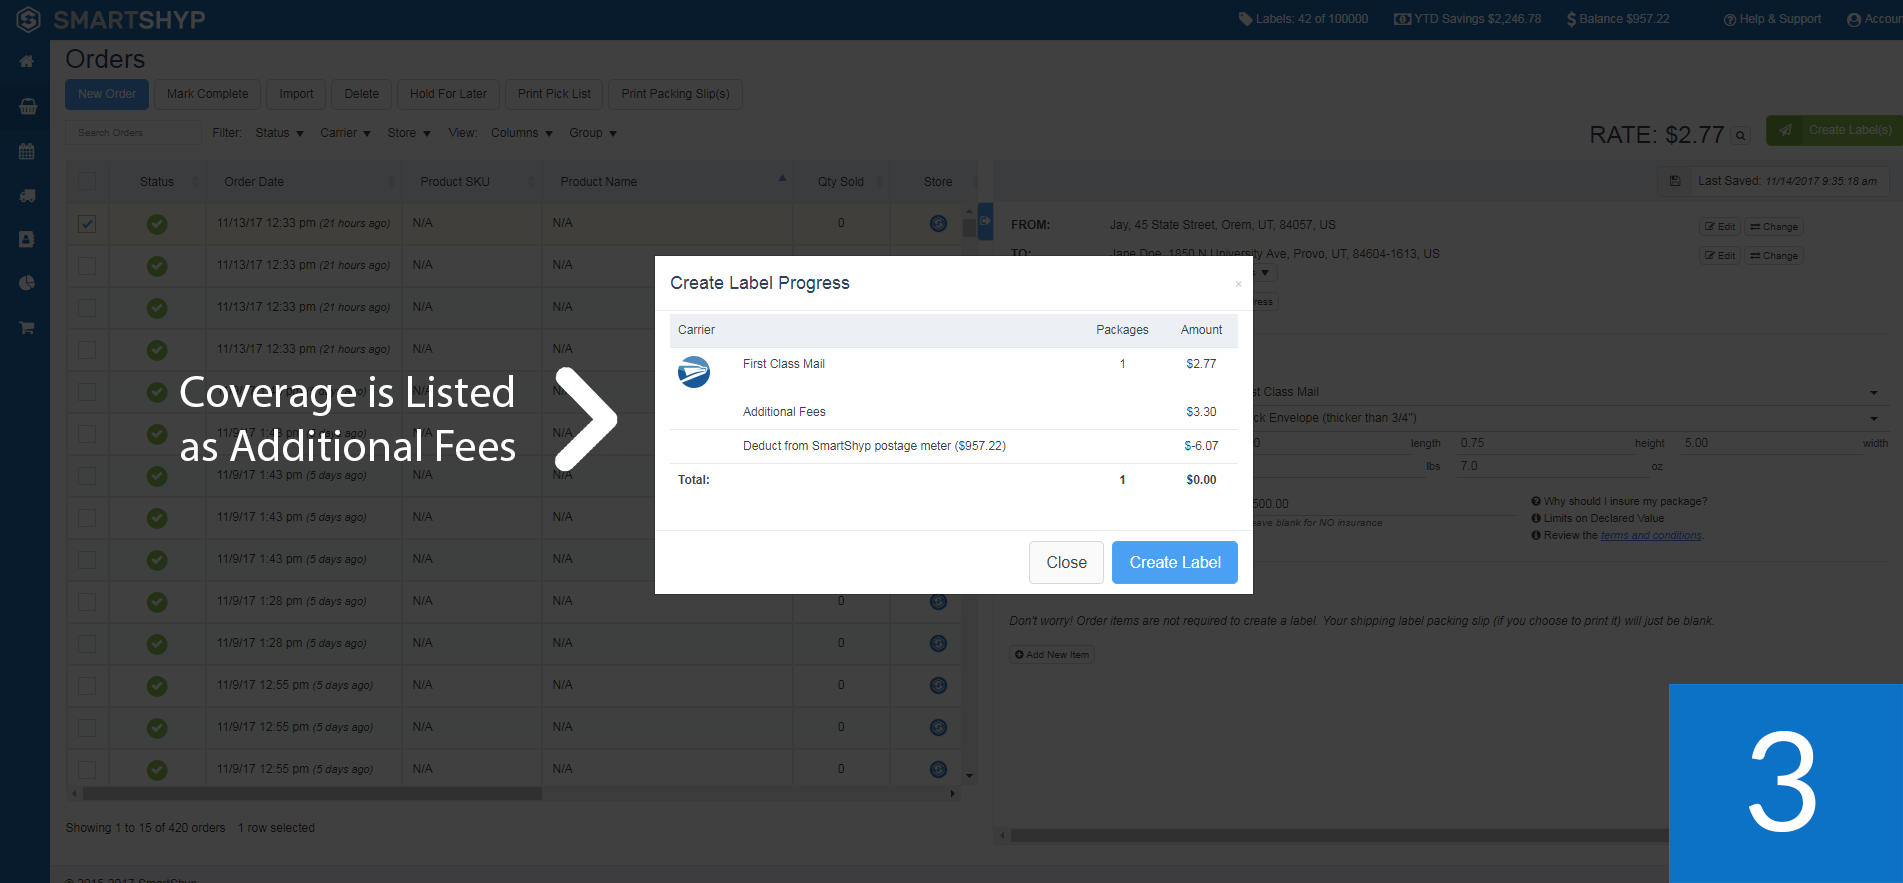The width and height of the screenshot is (1903, 883).
Task: Collapse order detail panel blue arrow tab
Action: [x=985, y=221]
